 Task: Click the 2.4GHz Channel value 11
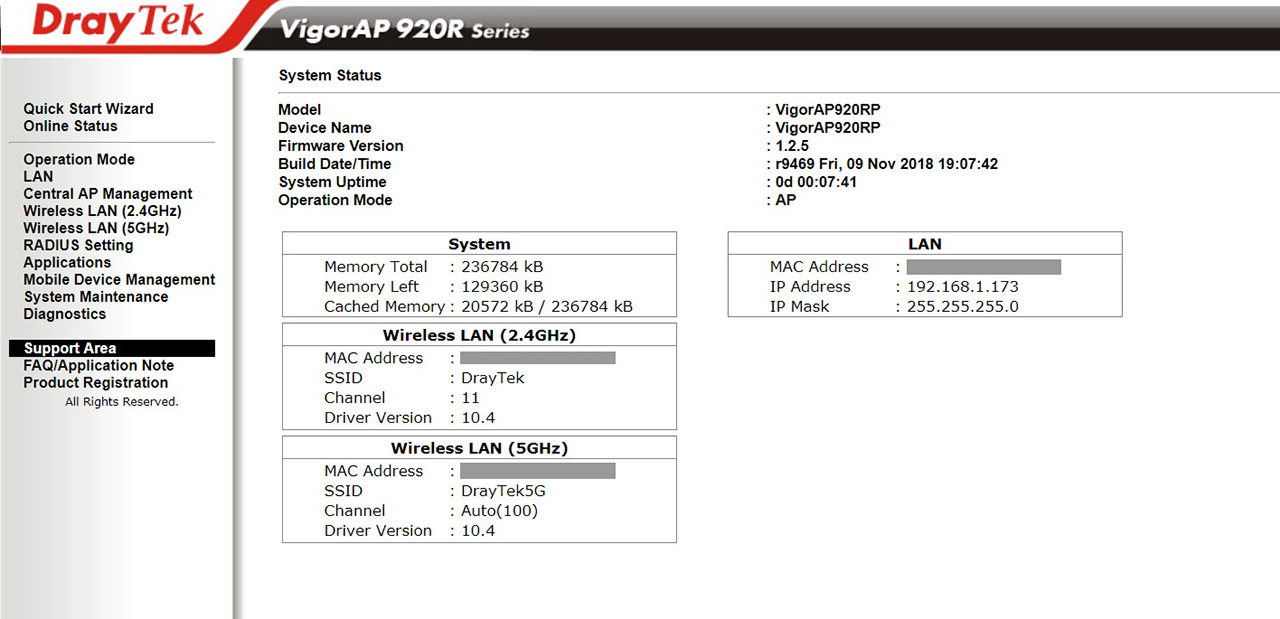point(471,398)
